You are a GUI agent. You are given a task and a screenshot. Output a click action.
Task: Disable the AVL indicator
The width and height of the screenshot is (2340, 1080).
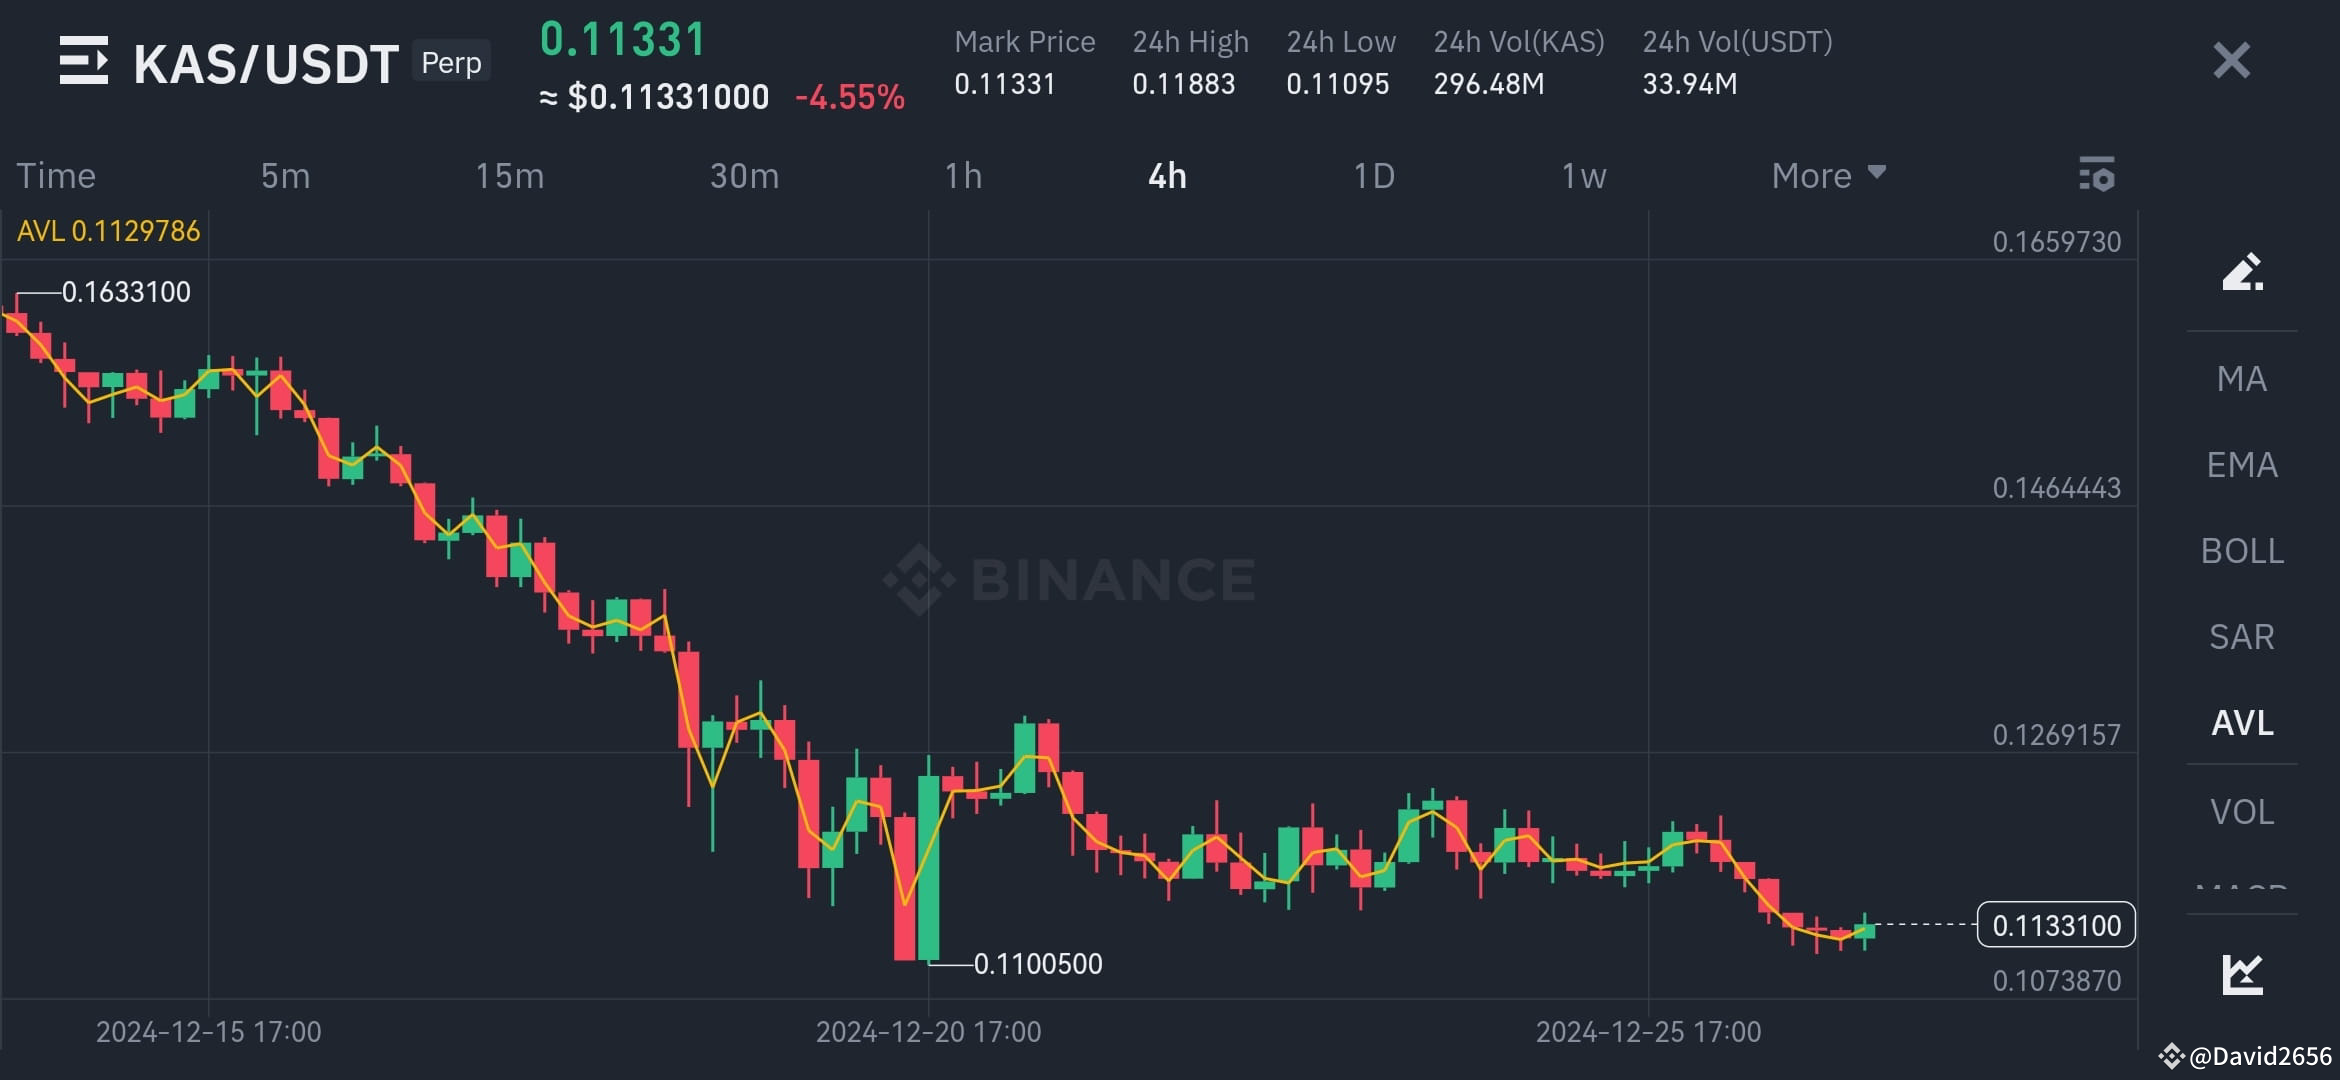pyautogui.click(x=2241, y=723)
